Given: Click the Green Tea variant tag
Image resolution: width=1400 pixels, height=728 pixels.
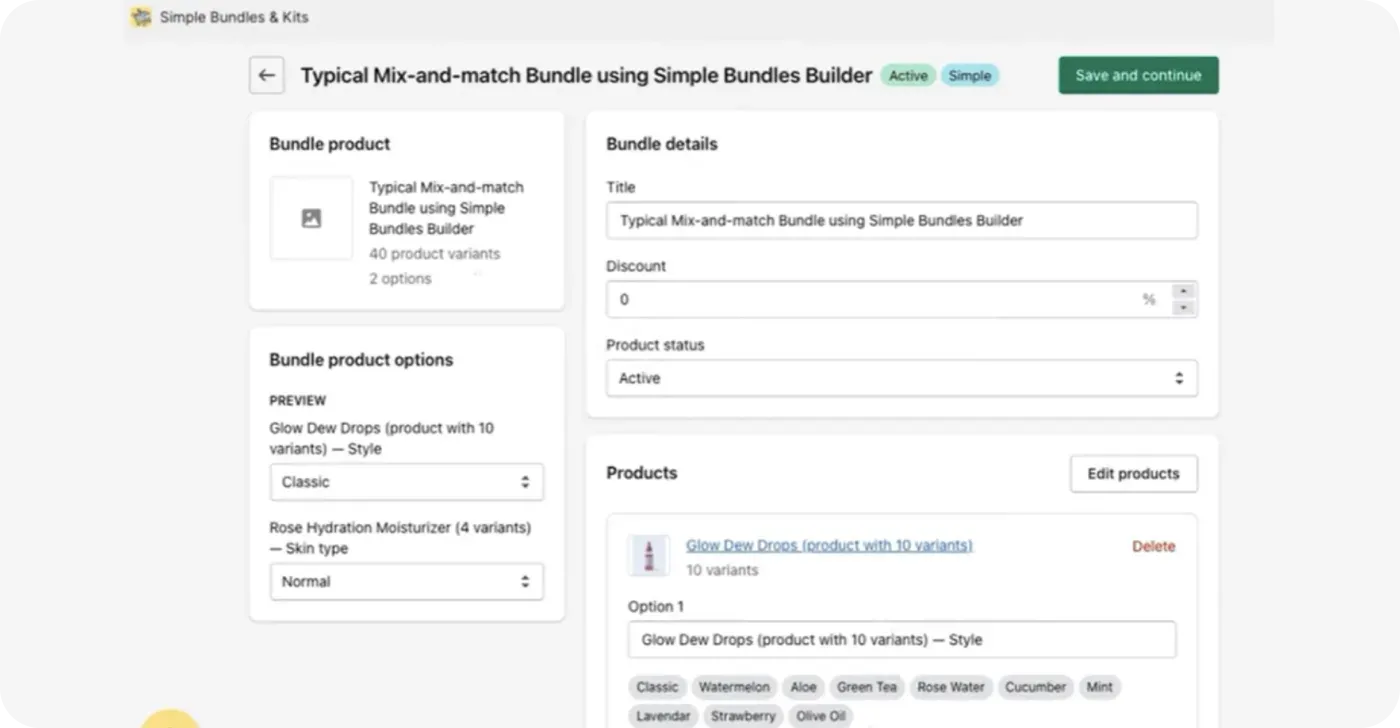Looking at the screenshot, I should tap(866, 687).
